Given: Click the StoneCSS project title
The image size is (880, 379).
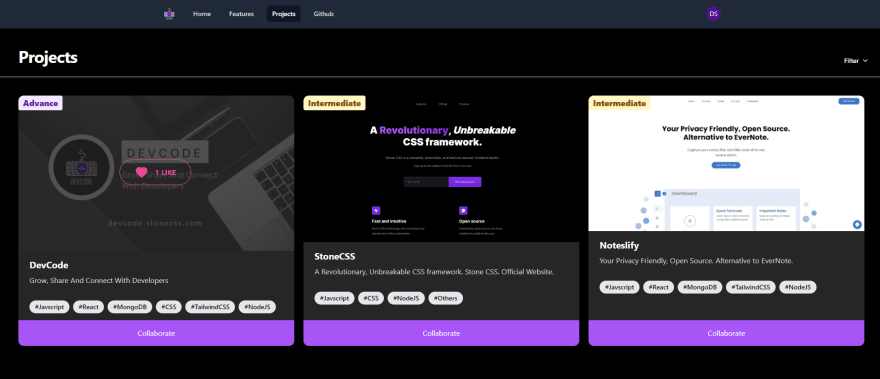Looking at the screenshot, I should coord(335,257).
